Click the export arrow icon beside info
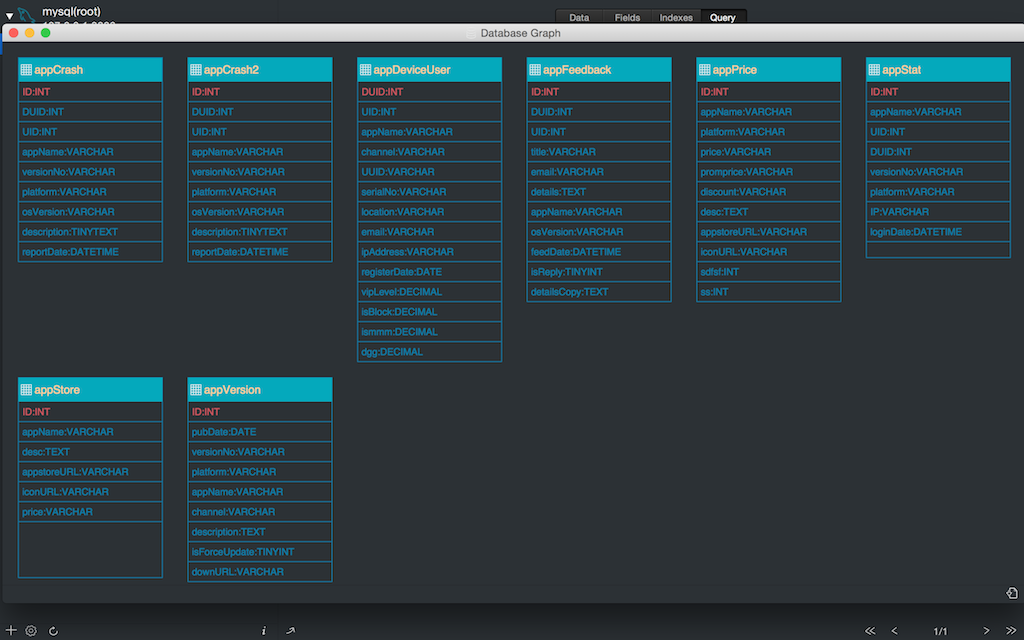This screenshot has width=1024, height=640. coord(290,631)
